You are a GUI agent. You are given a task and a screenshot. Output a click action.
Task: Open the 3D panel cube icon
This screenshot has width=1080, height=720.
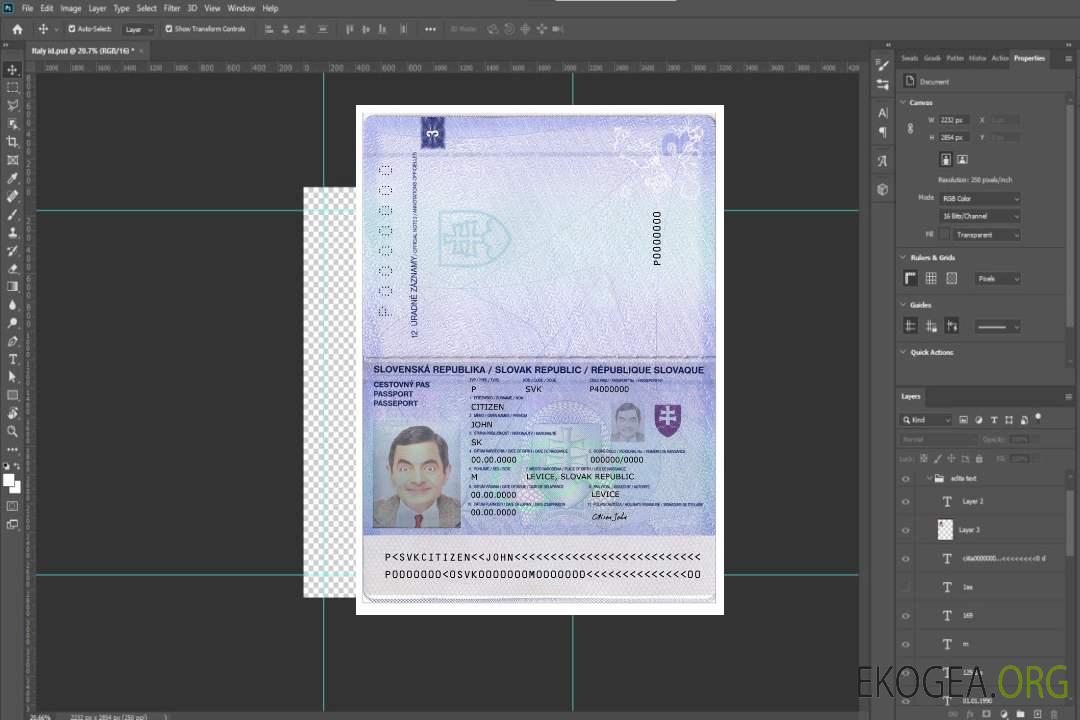(883, 189)
